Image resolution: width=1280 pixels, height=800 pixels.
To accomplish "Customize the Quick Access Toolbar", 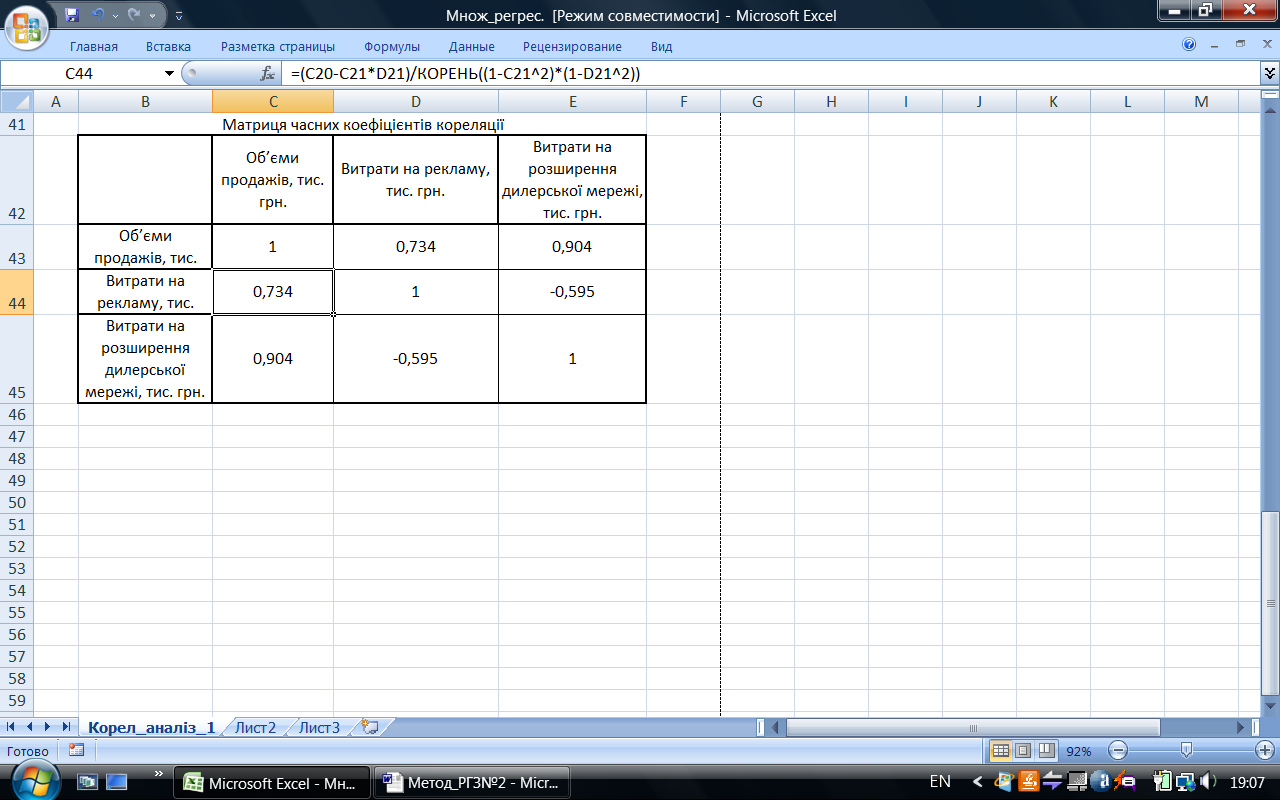I will click(178, 16).
